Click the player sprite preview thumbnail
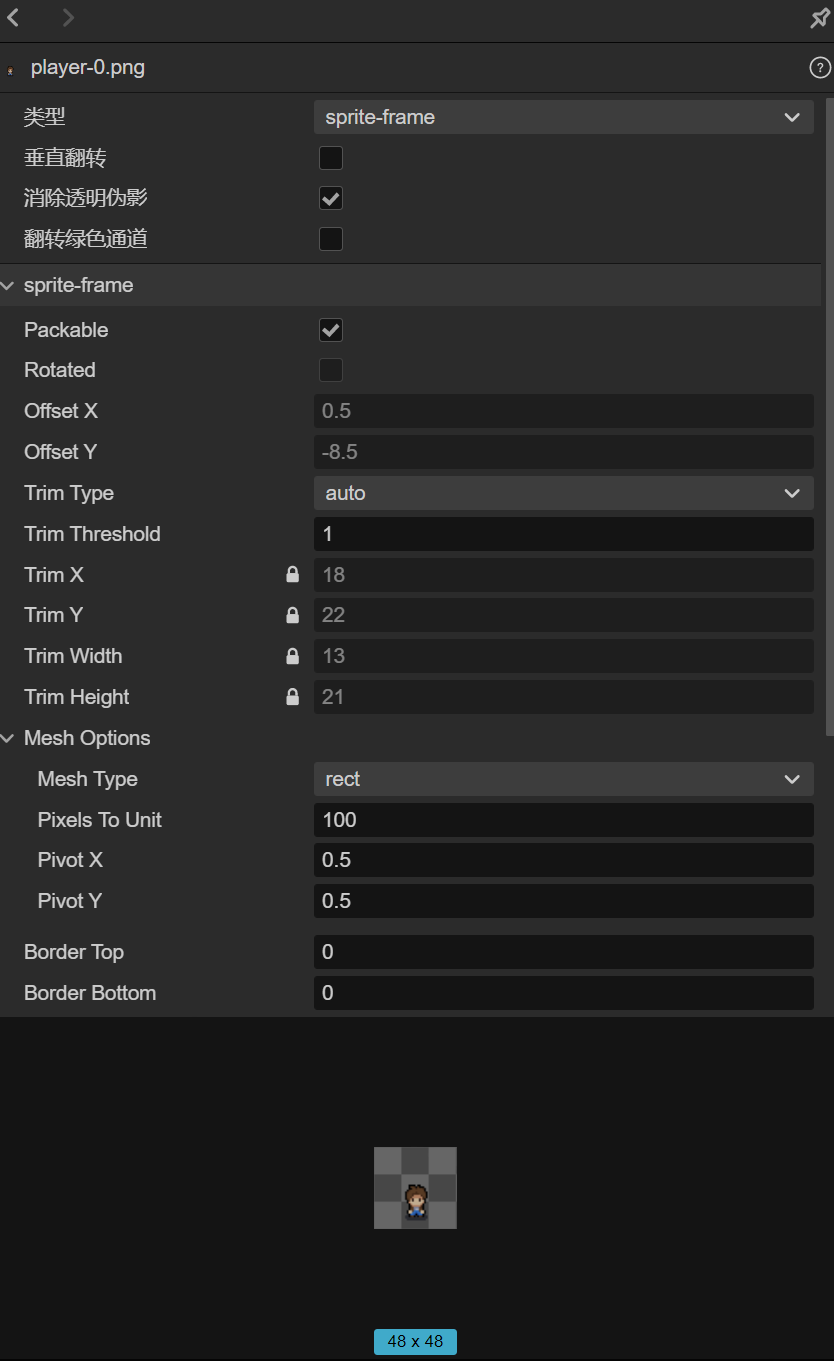Viewport: 834px width, 1361px height. pyautogui.click(x=415, y=1188)
